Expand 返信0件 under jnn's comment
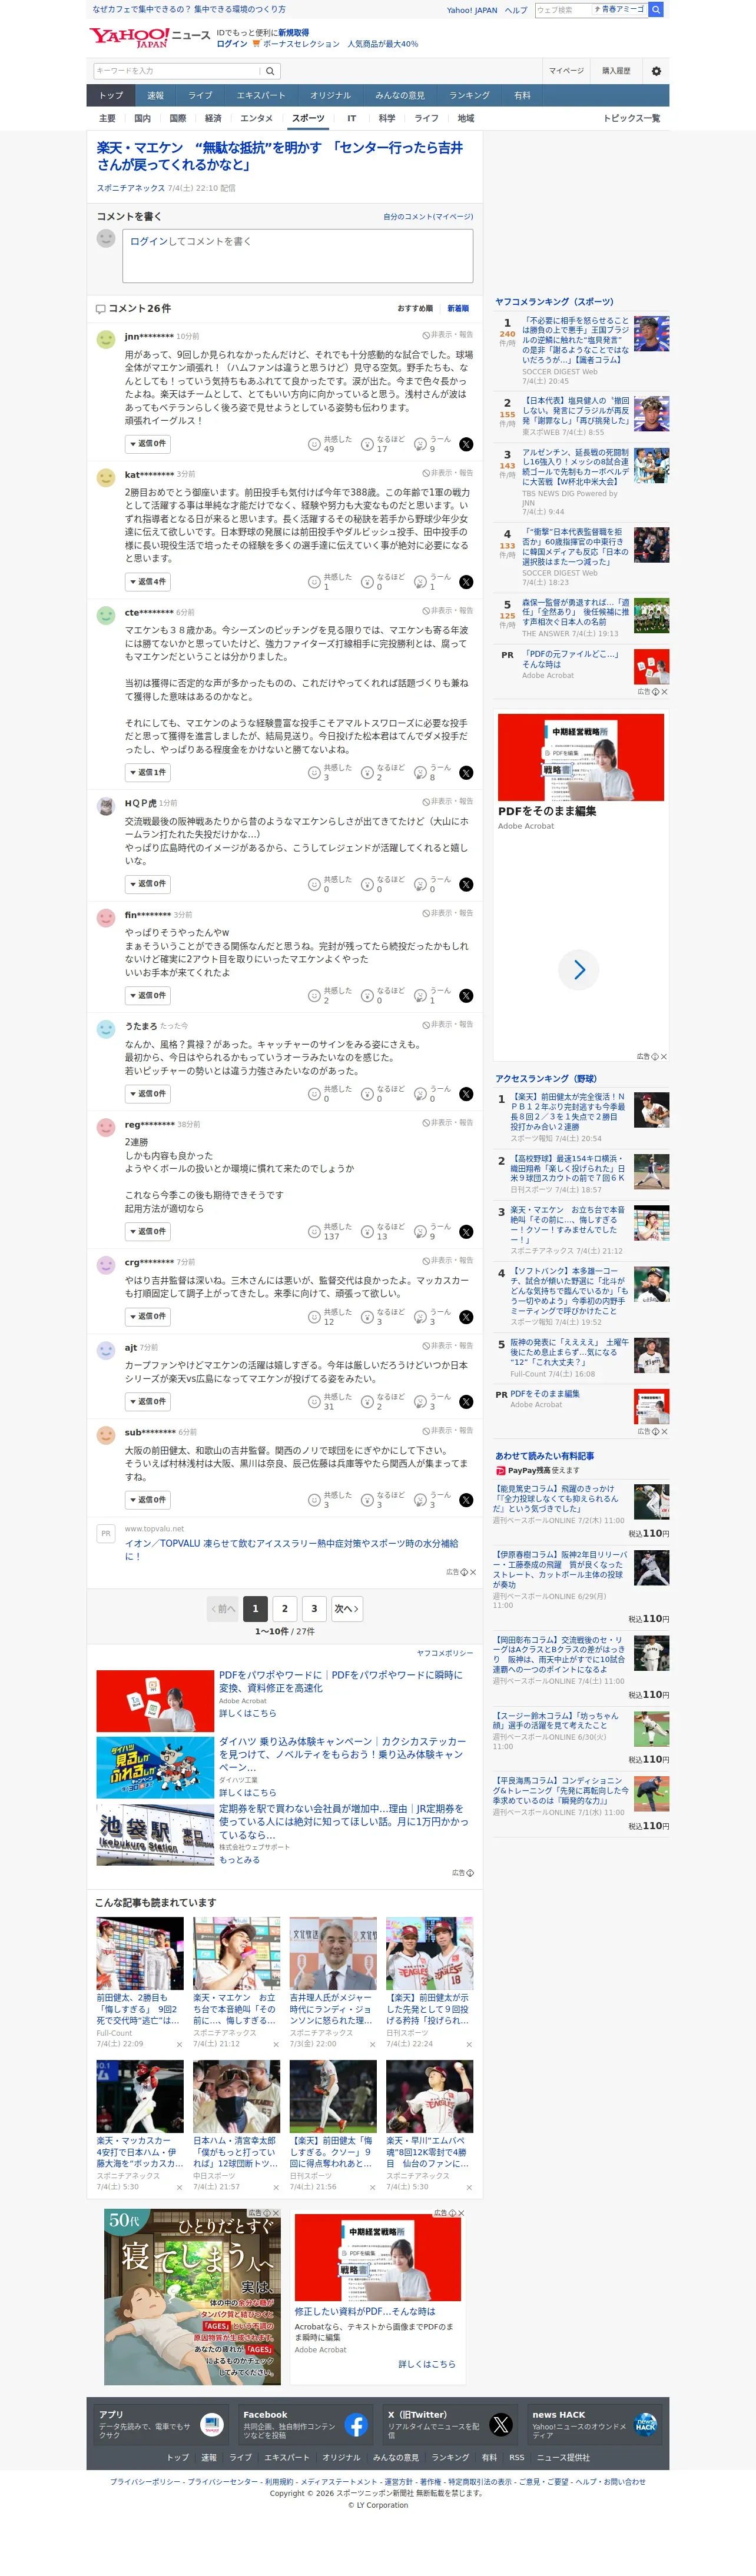 tap(148, 444)
